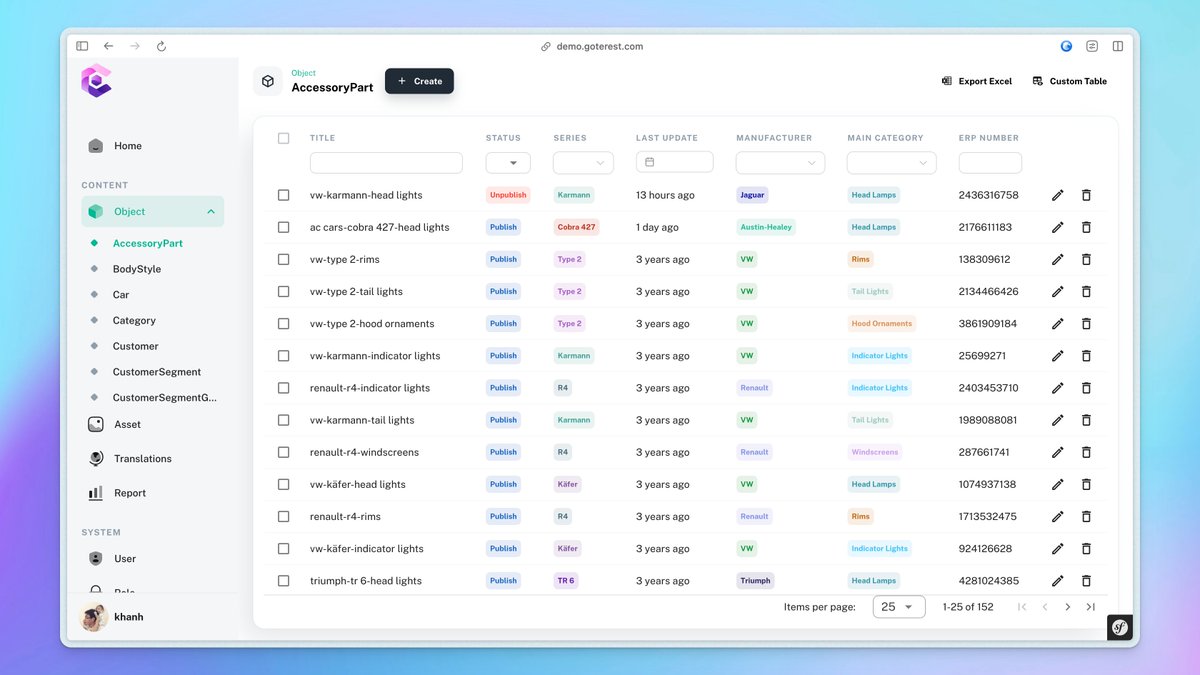
Task: Click the Create button
Action: 419,81
